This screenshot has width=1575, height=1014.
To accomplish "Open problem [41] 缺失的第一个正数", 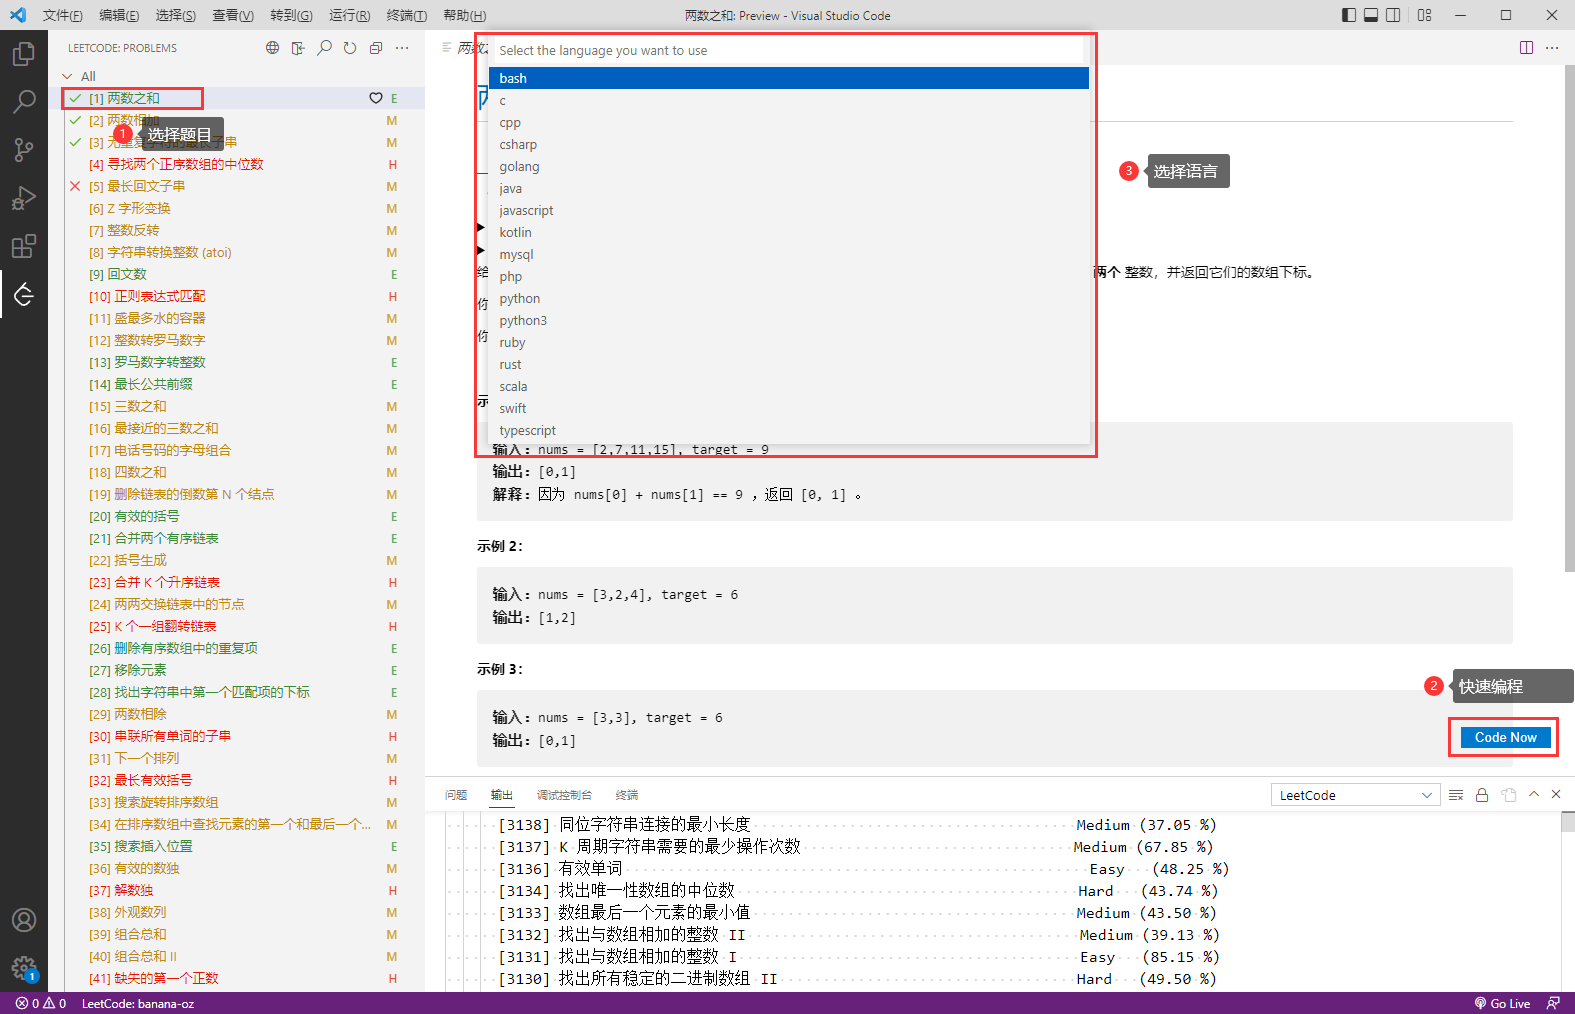I will click(x=236, y=978).
